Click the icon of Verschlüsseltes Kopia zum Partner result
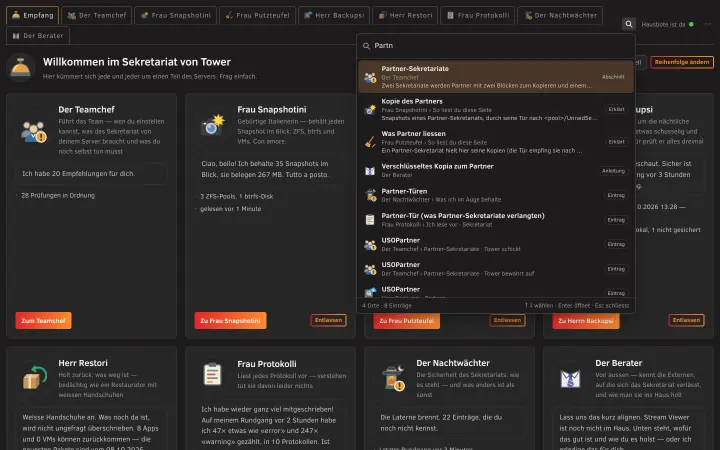 pyautogui.click(x=370, y=171)
